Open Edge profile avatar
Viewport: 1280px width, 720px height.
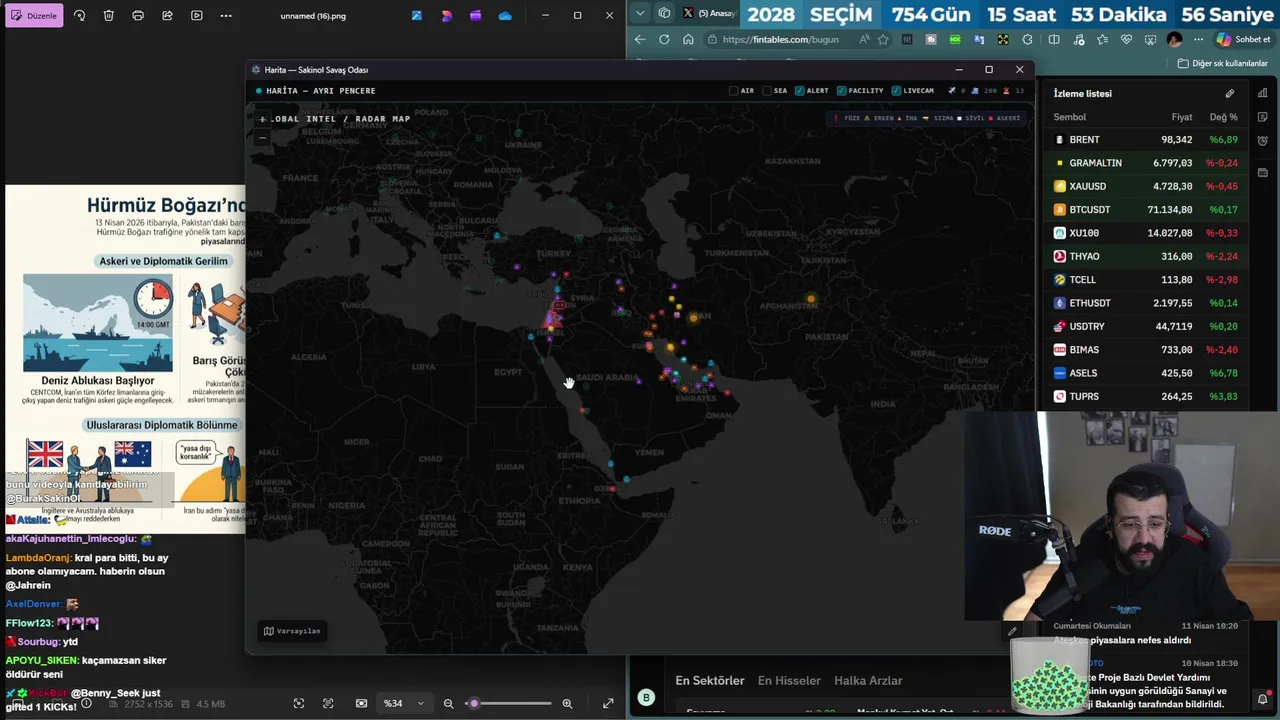point(1174,40)
